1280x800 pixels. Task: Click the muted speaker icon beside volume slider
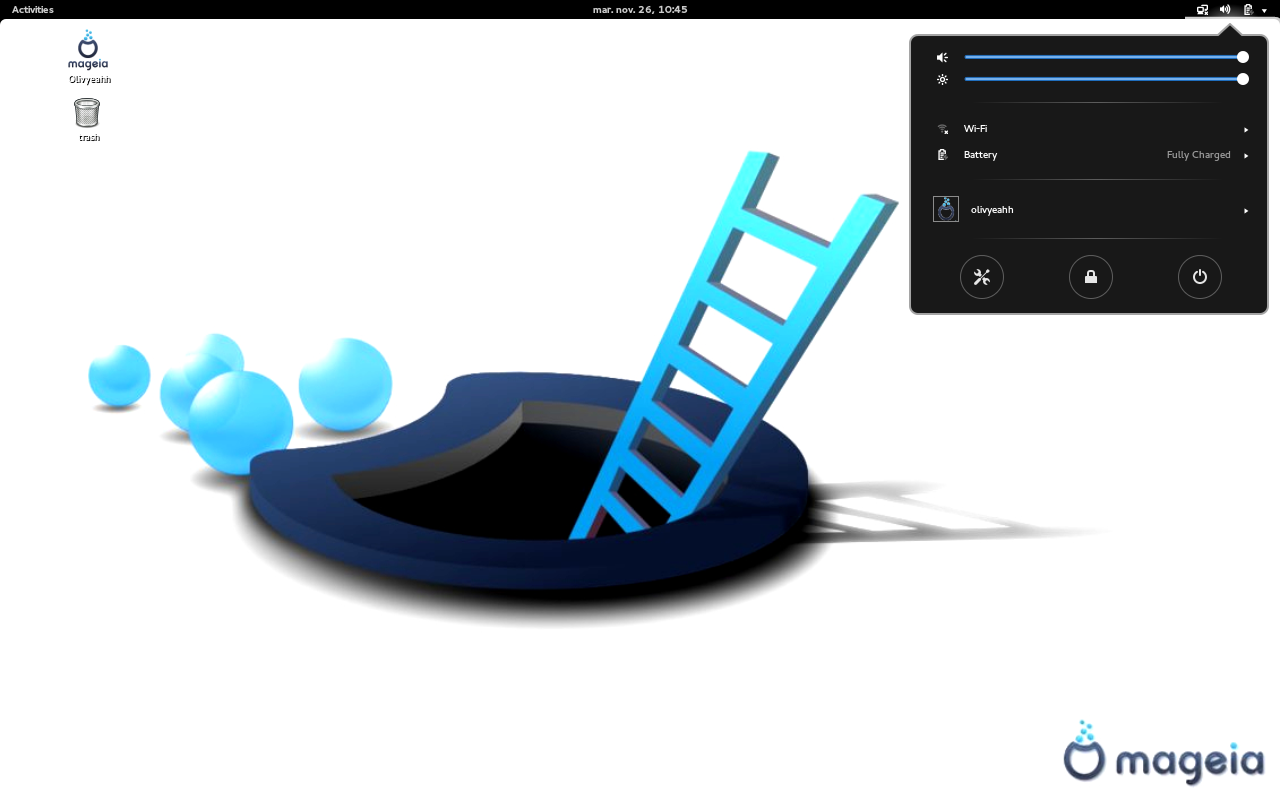[x=942, y=58]
